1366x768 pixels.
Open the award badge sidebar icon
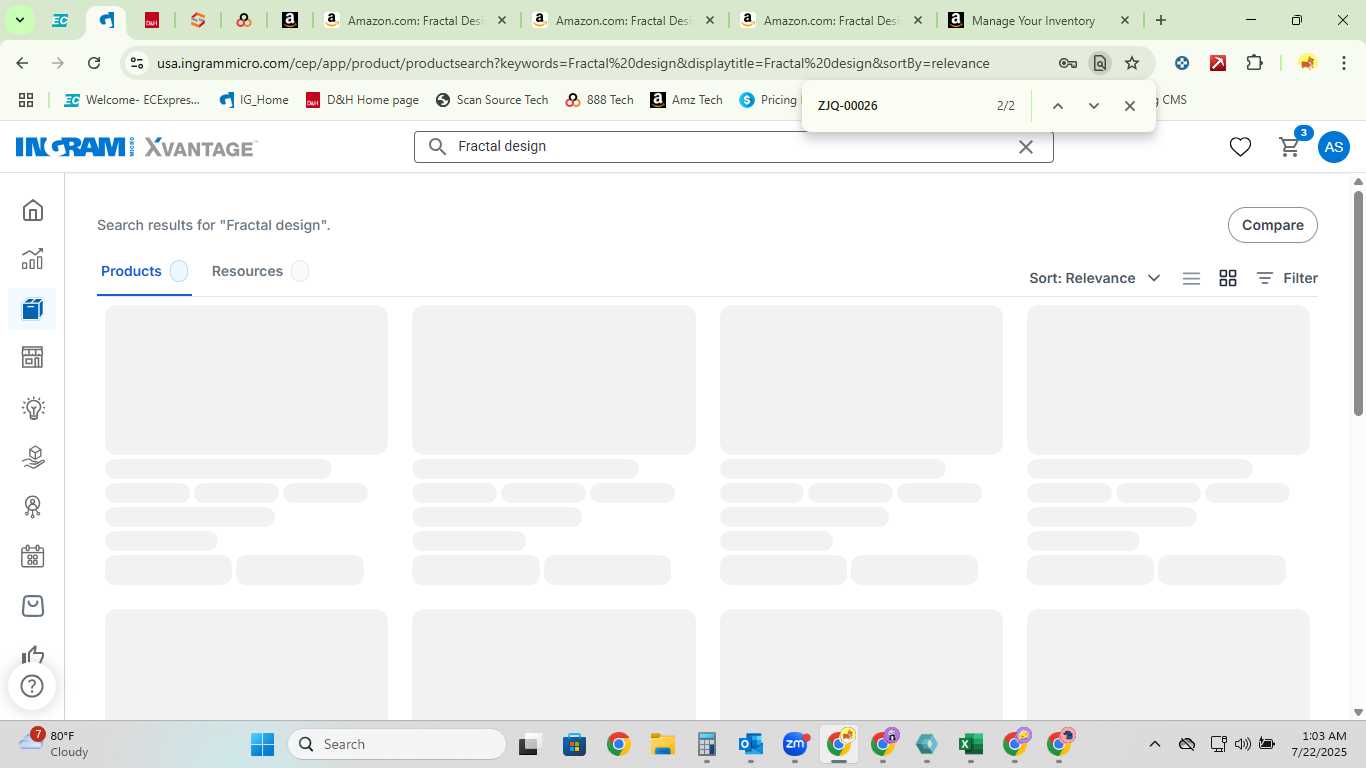tap(32, 507)
